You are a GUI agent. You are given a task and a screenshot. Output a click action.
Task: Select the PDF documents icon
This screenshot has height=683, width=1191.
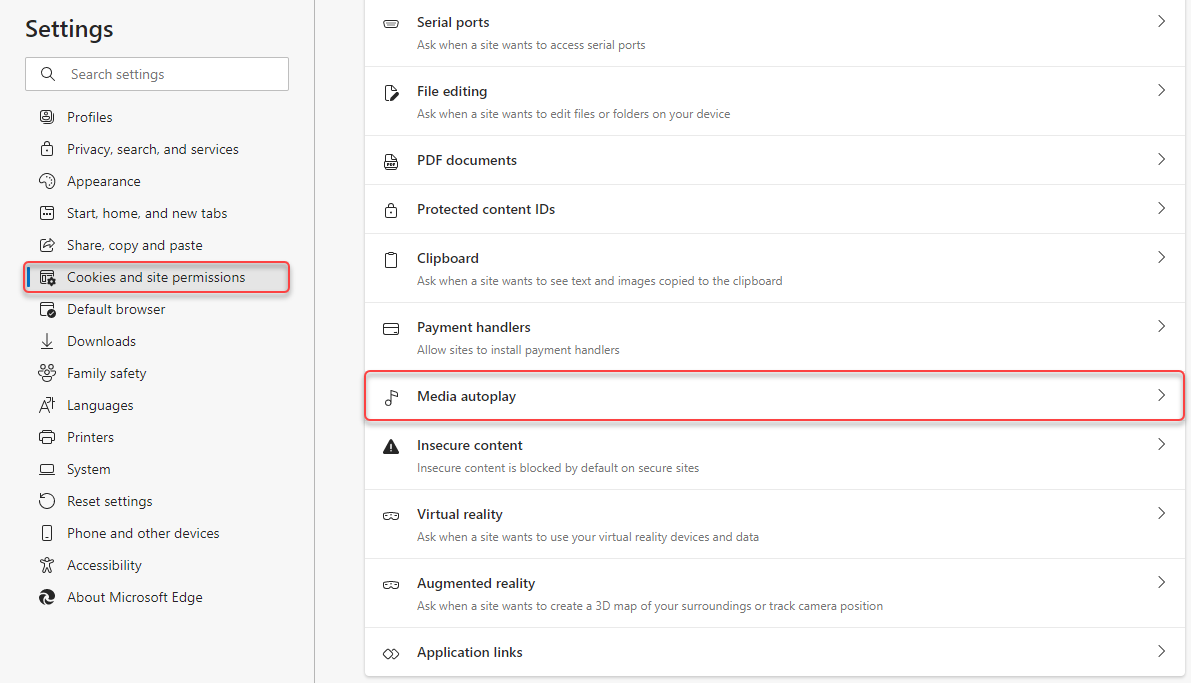click(x=391, y=160)
